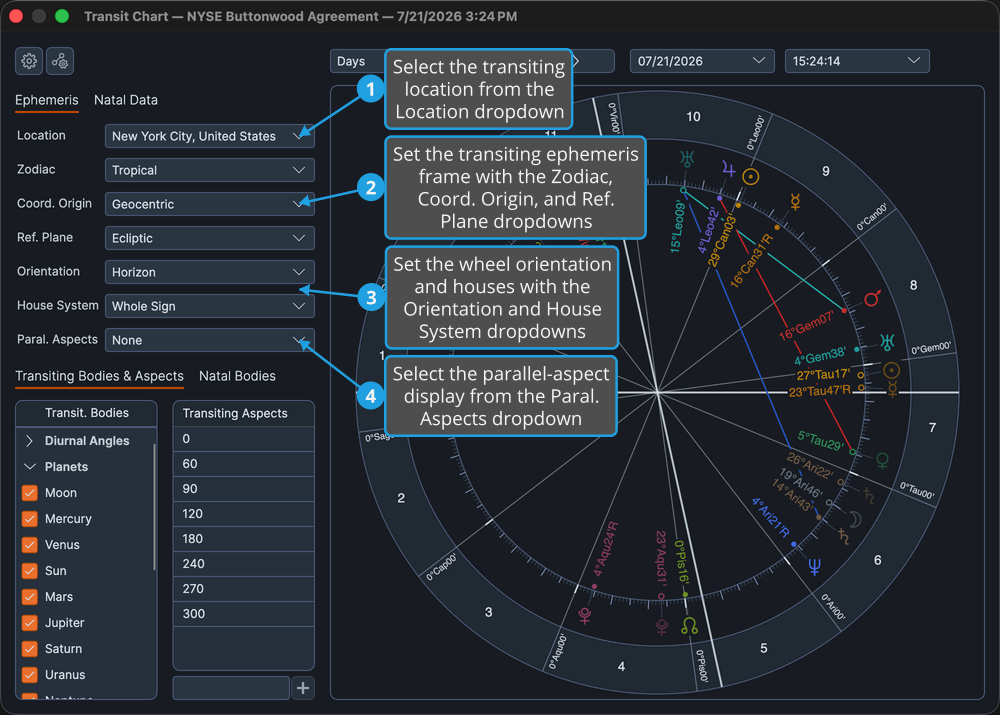Click the Transit. Bodies list scrollbar

[x=154, y=507]
